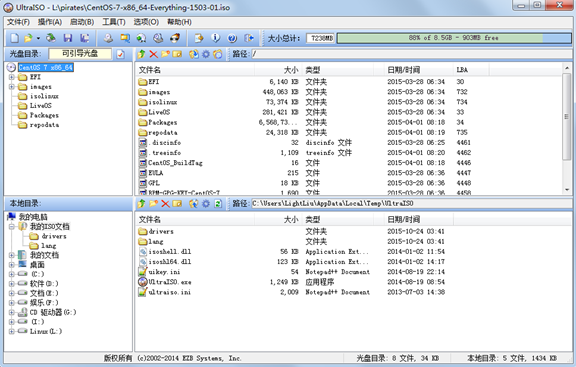Go up one level in the ISO pane
This screenshot has width=576, height=367.
(141, 54)
